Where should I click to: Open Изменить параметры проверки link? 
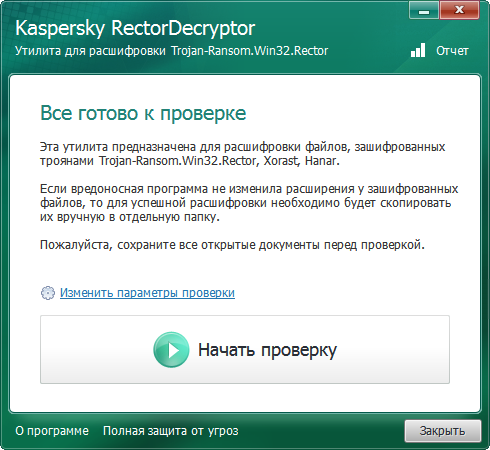pyautogui.click(x=147, y=293)
